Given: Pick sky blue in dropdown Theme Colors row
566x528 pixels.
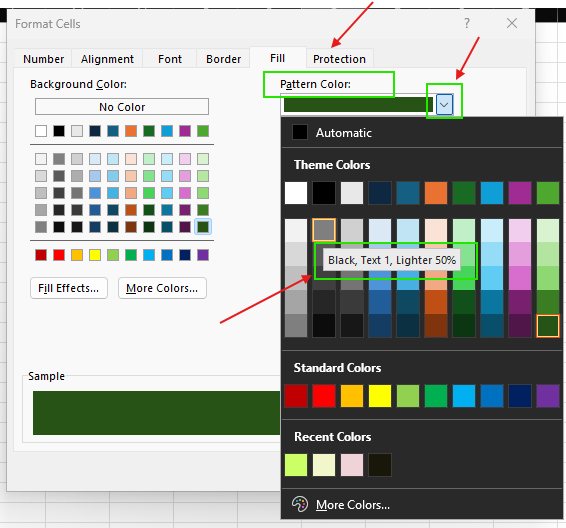Looking at the screenshot, I should [492, 193].
